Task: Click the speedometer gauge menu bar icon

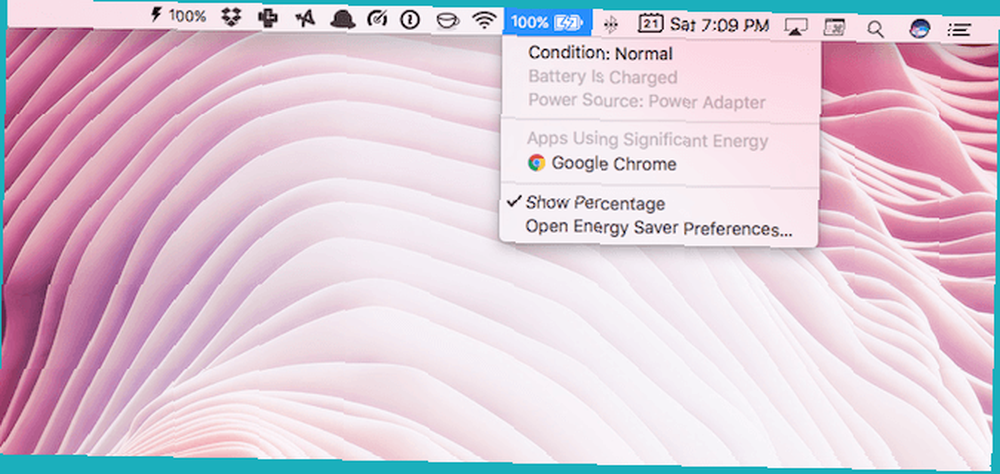Action: click(x=378, y=20)
